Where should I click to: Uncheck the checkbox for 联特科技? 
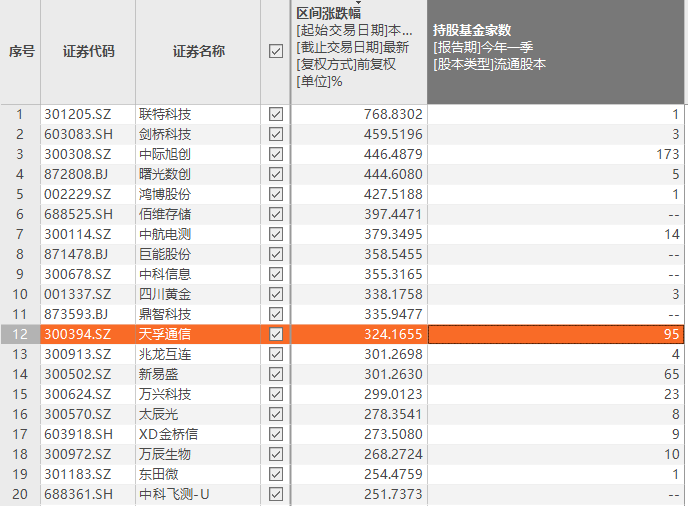(x=276, y=114)
